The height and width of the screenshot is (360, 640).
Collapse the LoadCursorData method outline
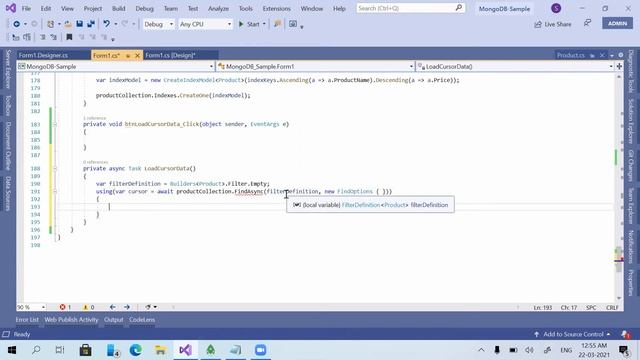[x=55, y=168]
